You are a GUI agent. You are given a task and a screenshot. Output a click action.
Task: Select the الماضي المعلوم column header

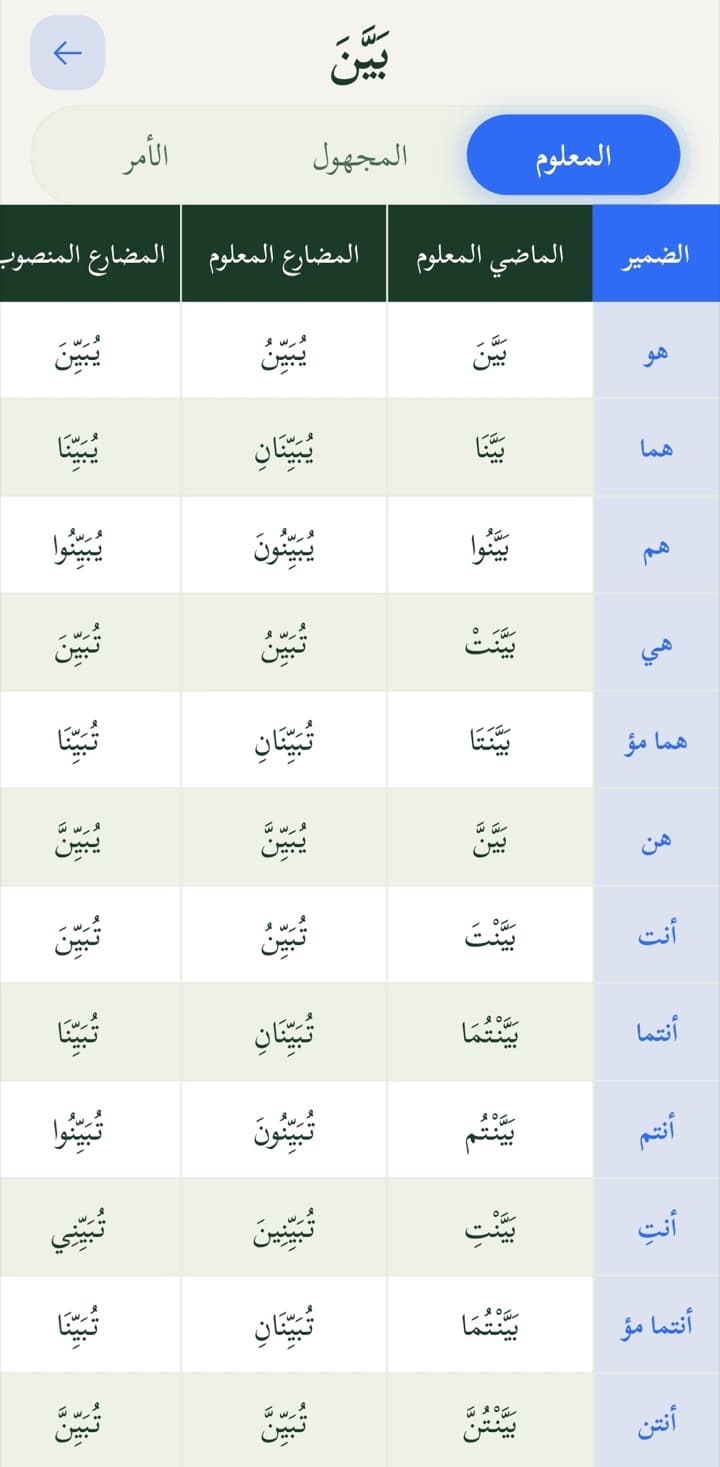point(490,253)
